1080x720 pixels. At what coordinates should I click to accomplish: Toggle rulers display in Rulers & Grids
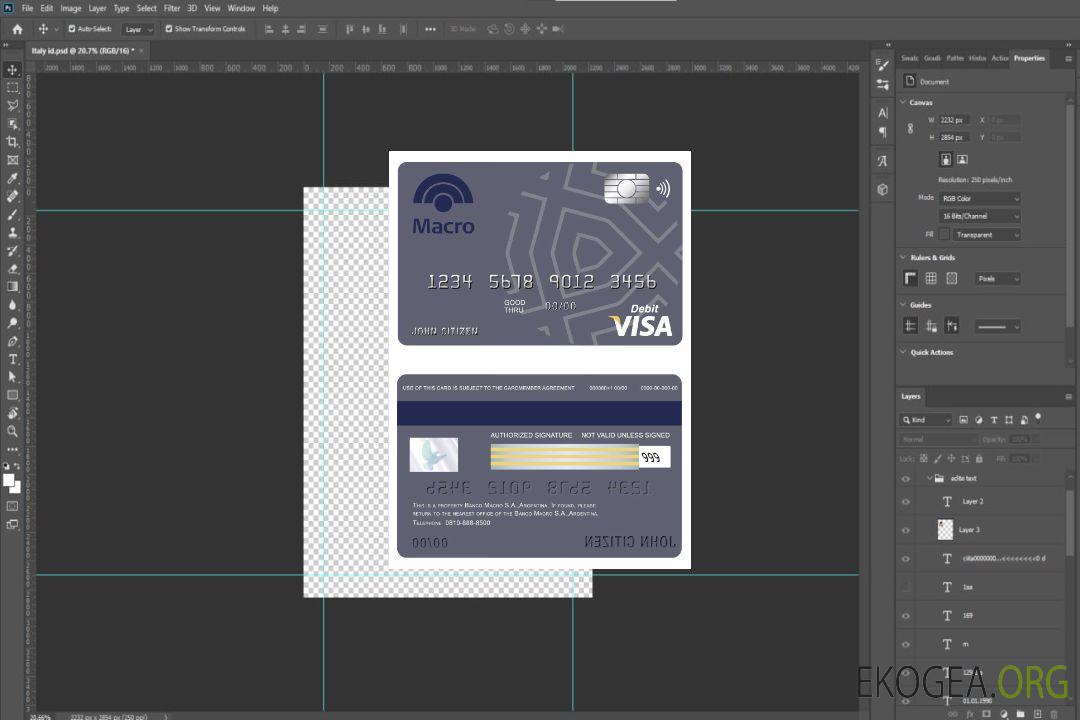click(x=910, y=278)
